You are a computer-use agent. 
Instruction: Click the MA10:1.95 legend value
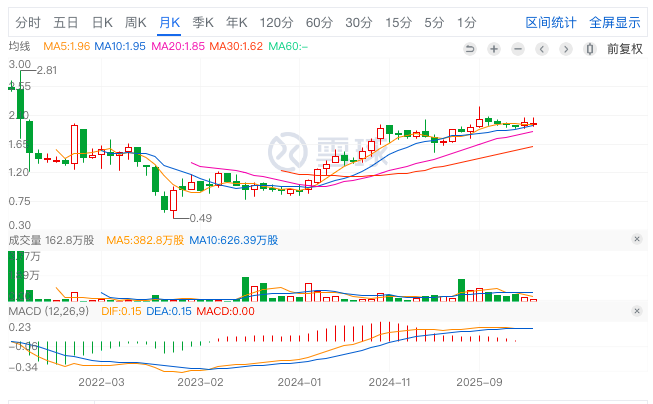click(120, 46)
